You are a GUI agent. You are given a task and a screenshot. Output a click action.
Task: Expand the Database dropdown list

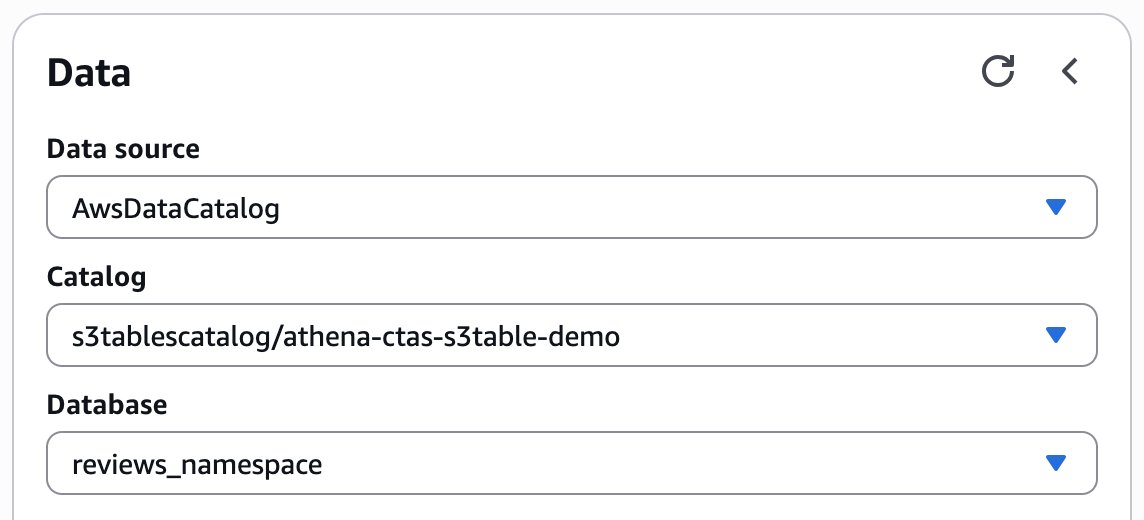(572, 463)
